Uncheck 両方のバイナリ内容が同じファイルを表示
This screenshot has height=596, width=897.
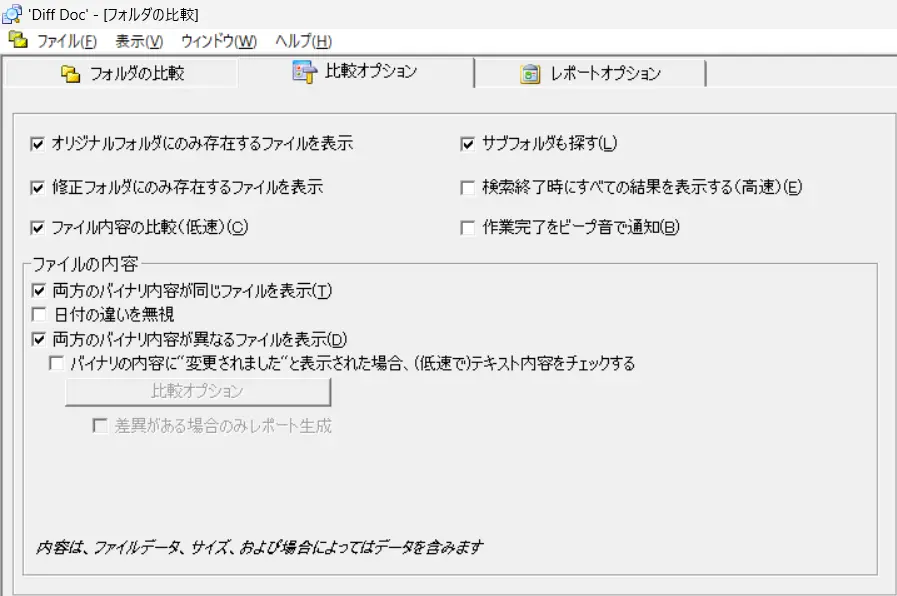[38, 290]
